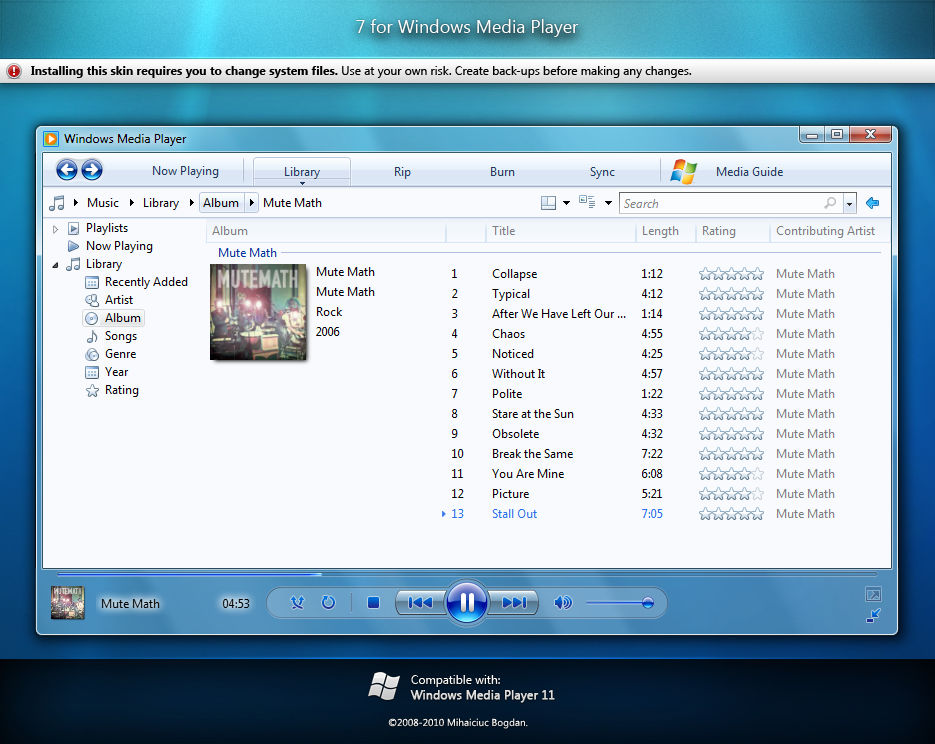Click the Playlists icon in sidebar

click(x=73, y=228)
